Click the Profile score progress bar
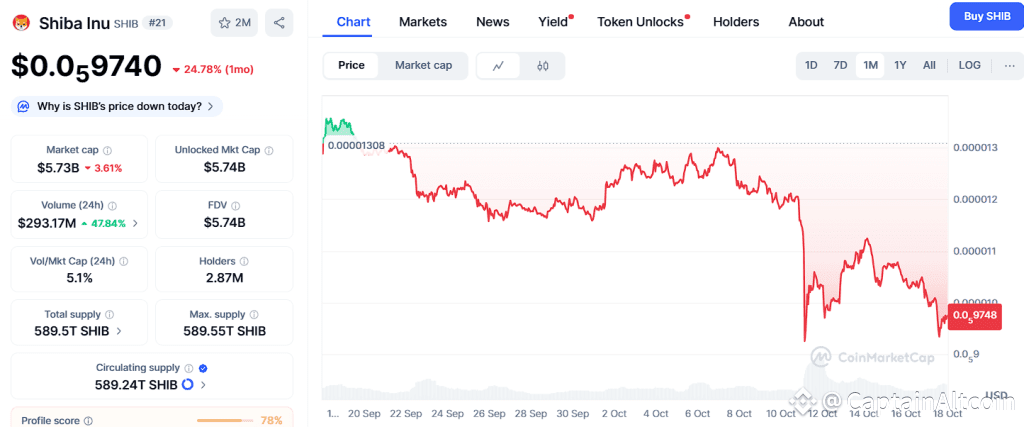The width and height of the screenshot is (1024, 427). coord(225,421)
